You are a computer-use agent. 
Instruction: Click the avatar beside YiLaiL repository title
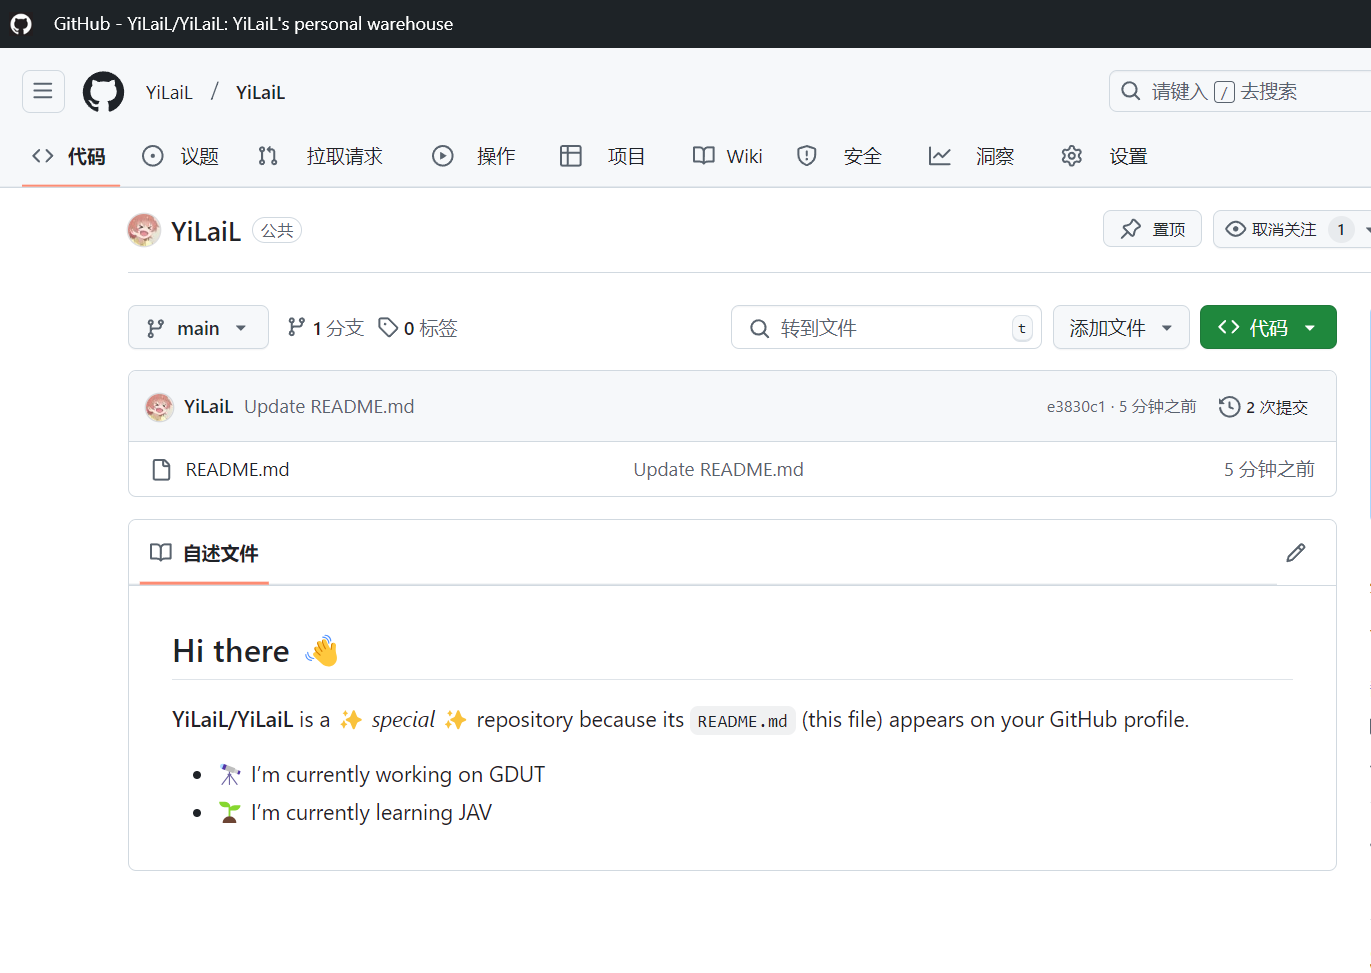click(x=144, y=230)
